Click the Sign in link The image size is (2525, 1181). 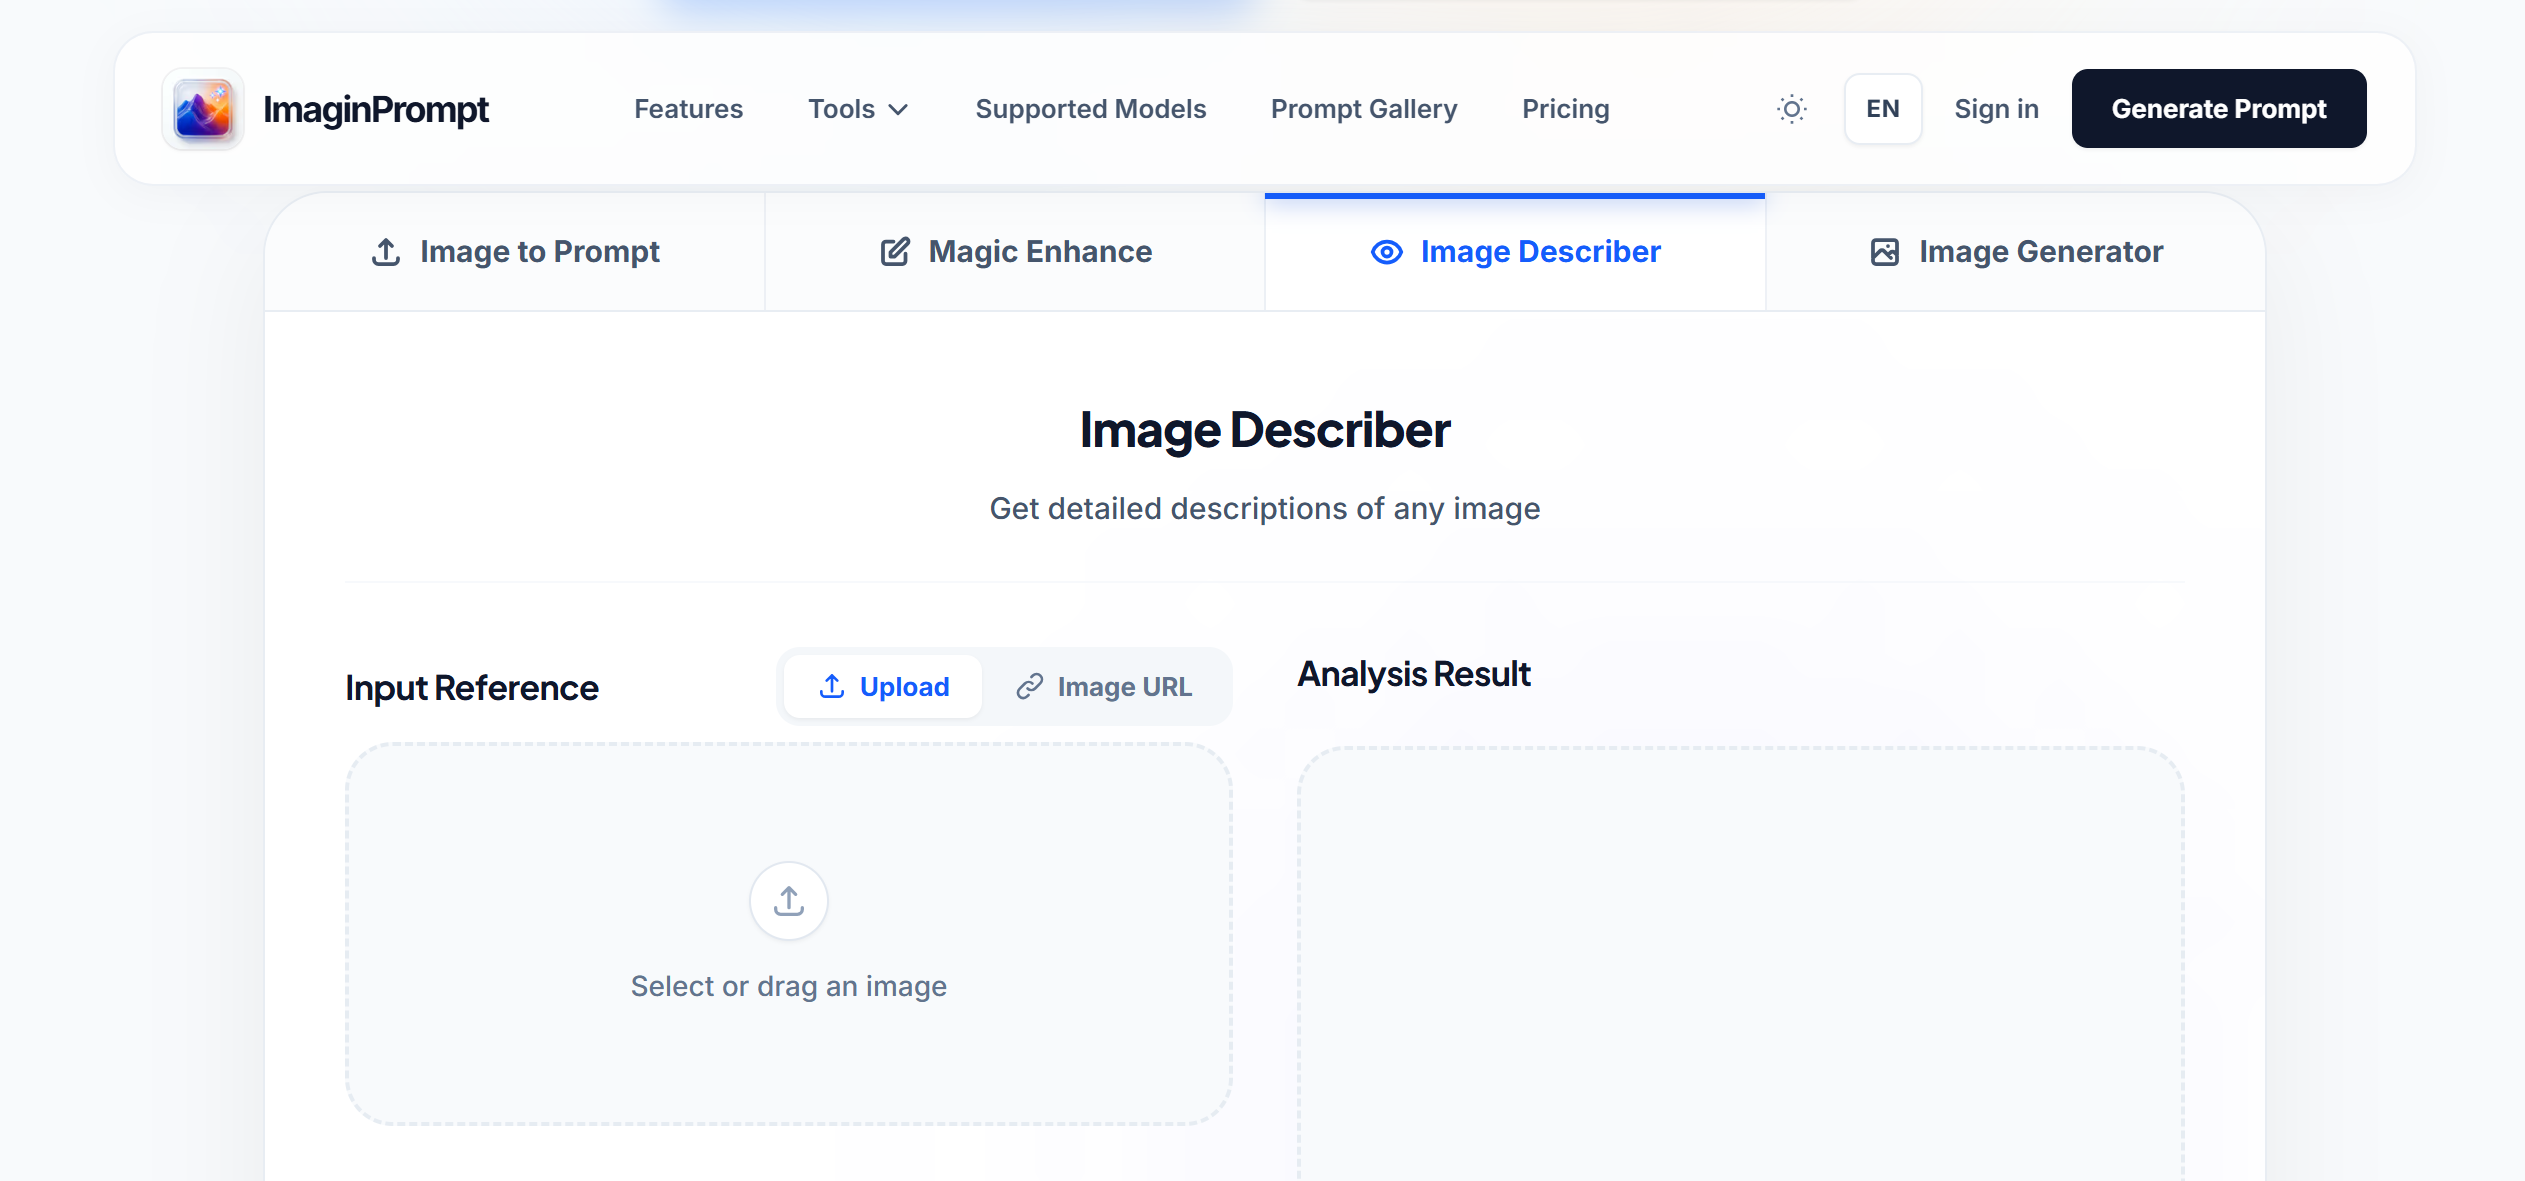pyautogui.click(x=1996, y=109)
